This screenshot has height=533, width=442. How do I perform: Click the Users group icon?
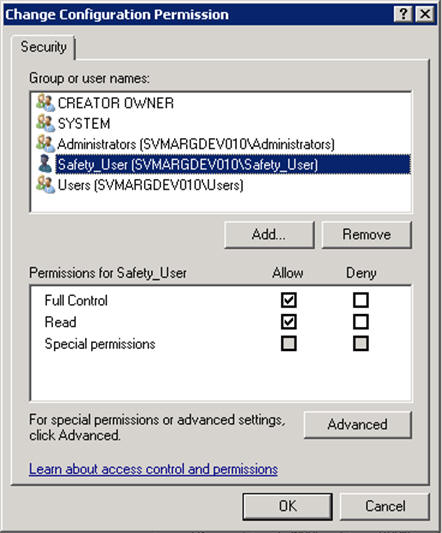click(45, 185)
